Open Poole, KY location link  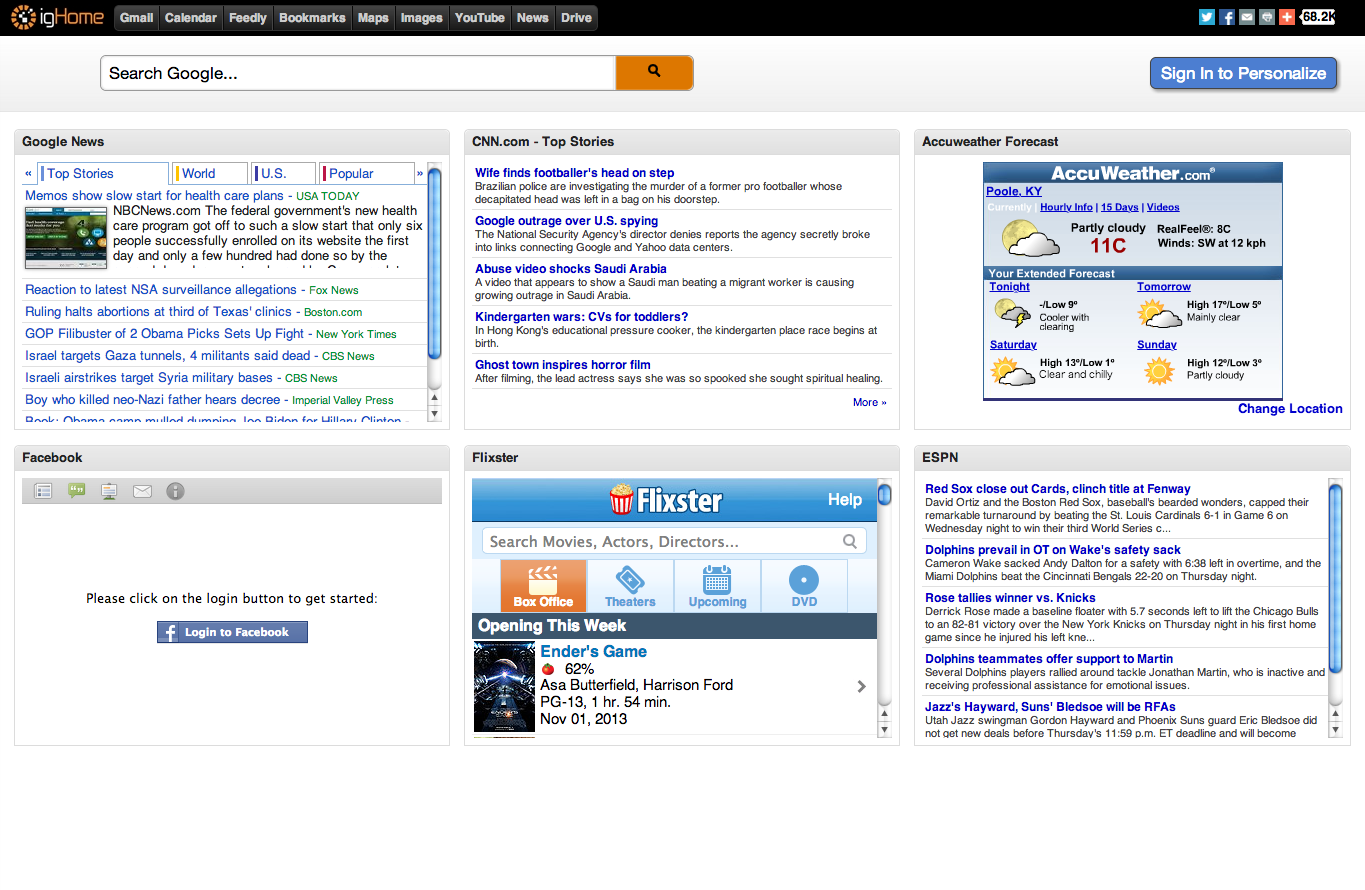pos(1014,191)
